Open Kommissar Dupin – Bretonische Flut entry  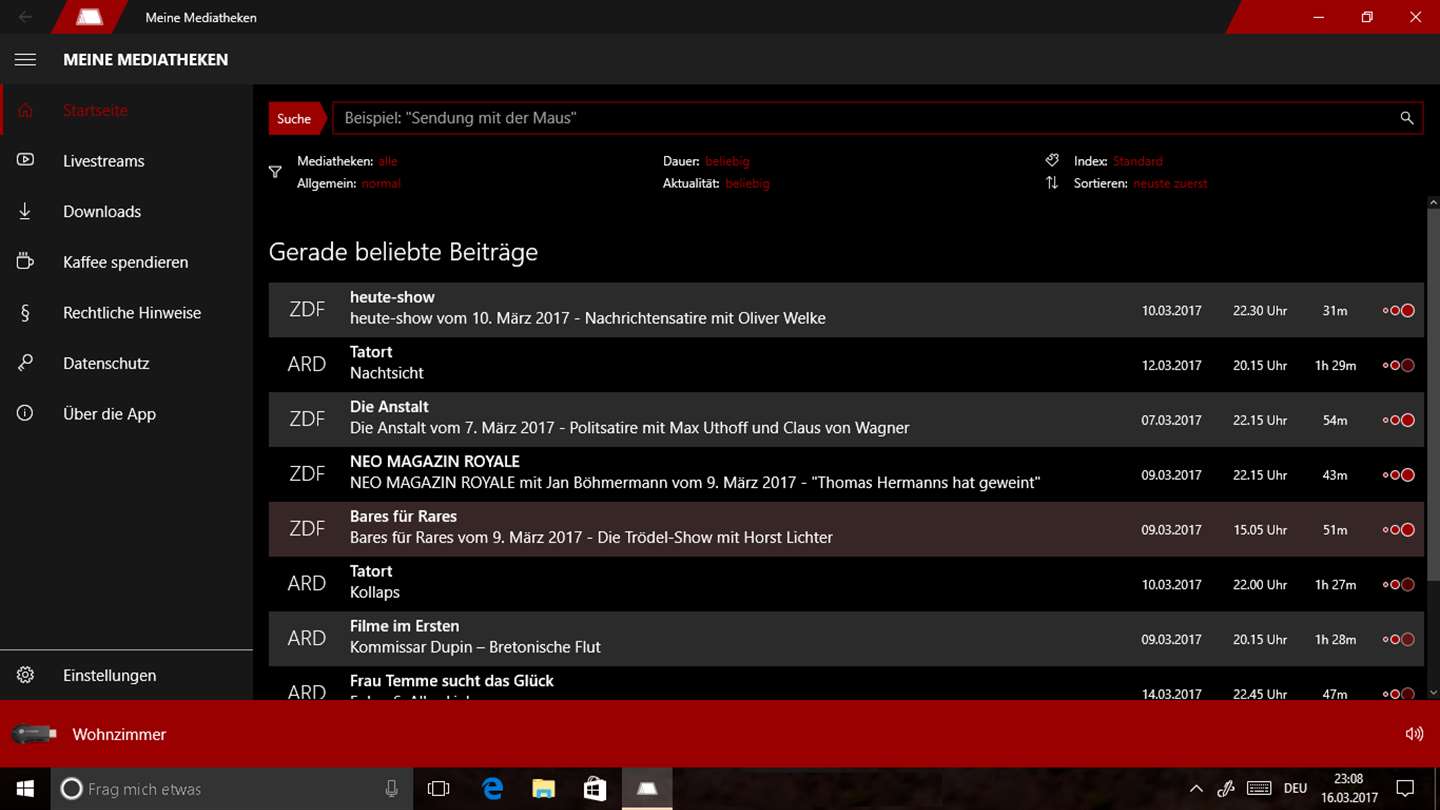(x=845, y=639)
